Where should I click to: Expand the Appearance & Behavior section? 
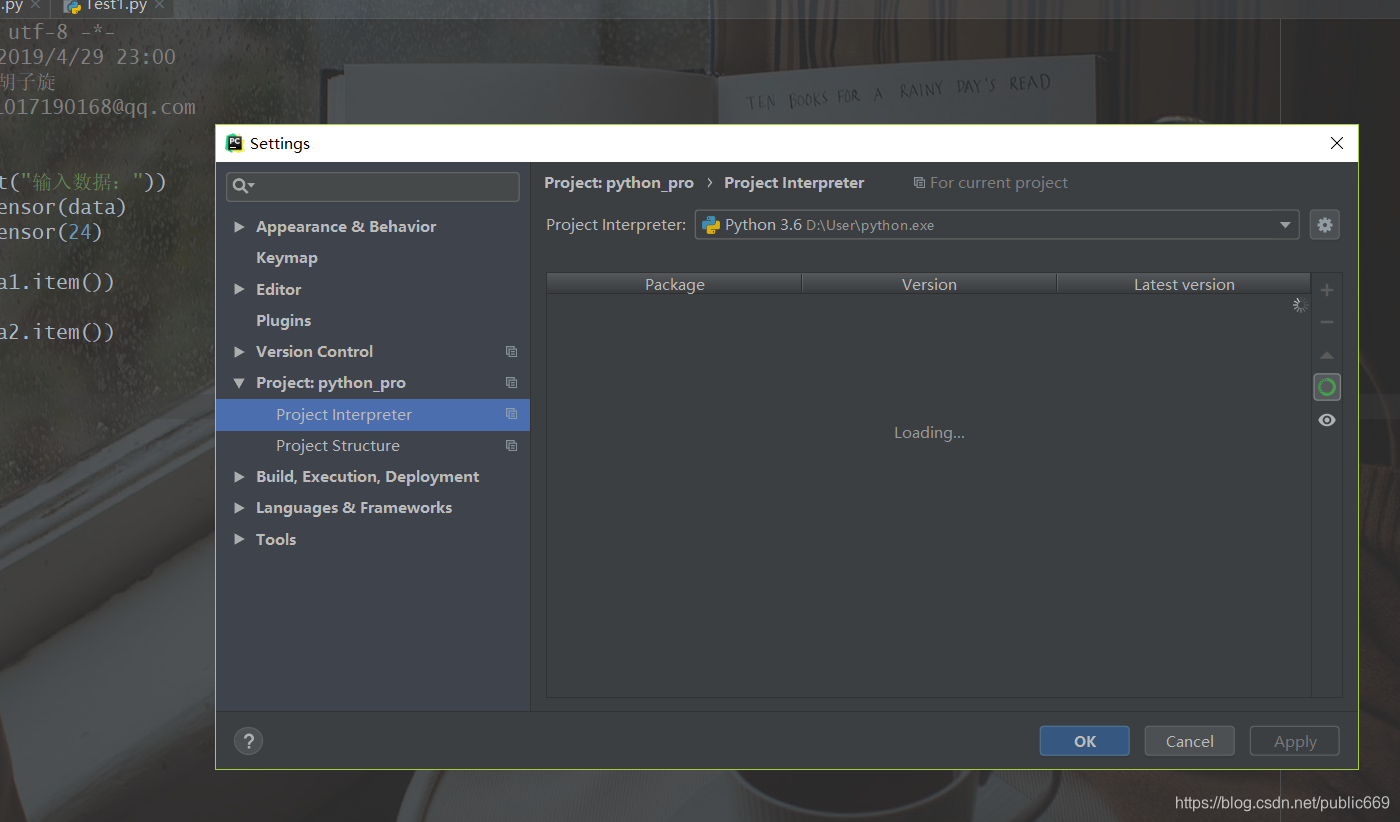(239, 227)
